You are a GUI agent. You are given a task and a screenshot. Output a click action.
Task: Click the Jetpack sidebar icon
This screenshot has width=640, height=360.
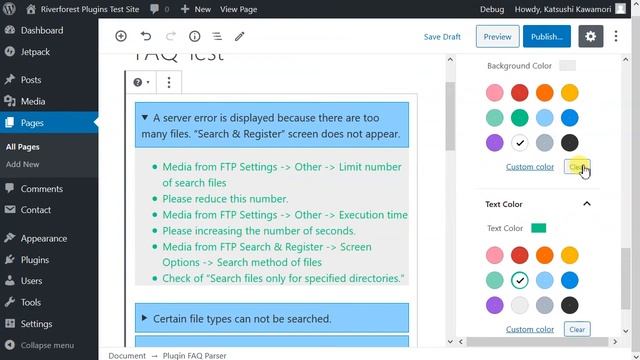(x=10, y=52)
